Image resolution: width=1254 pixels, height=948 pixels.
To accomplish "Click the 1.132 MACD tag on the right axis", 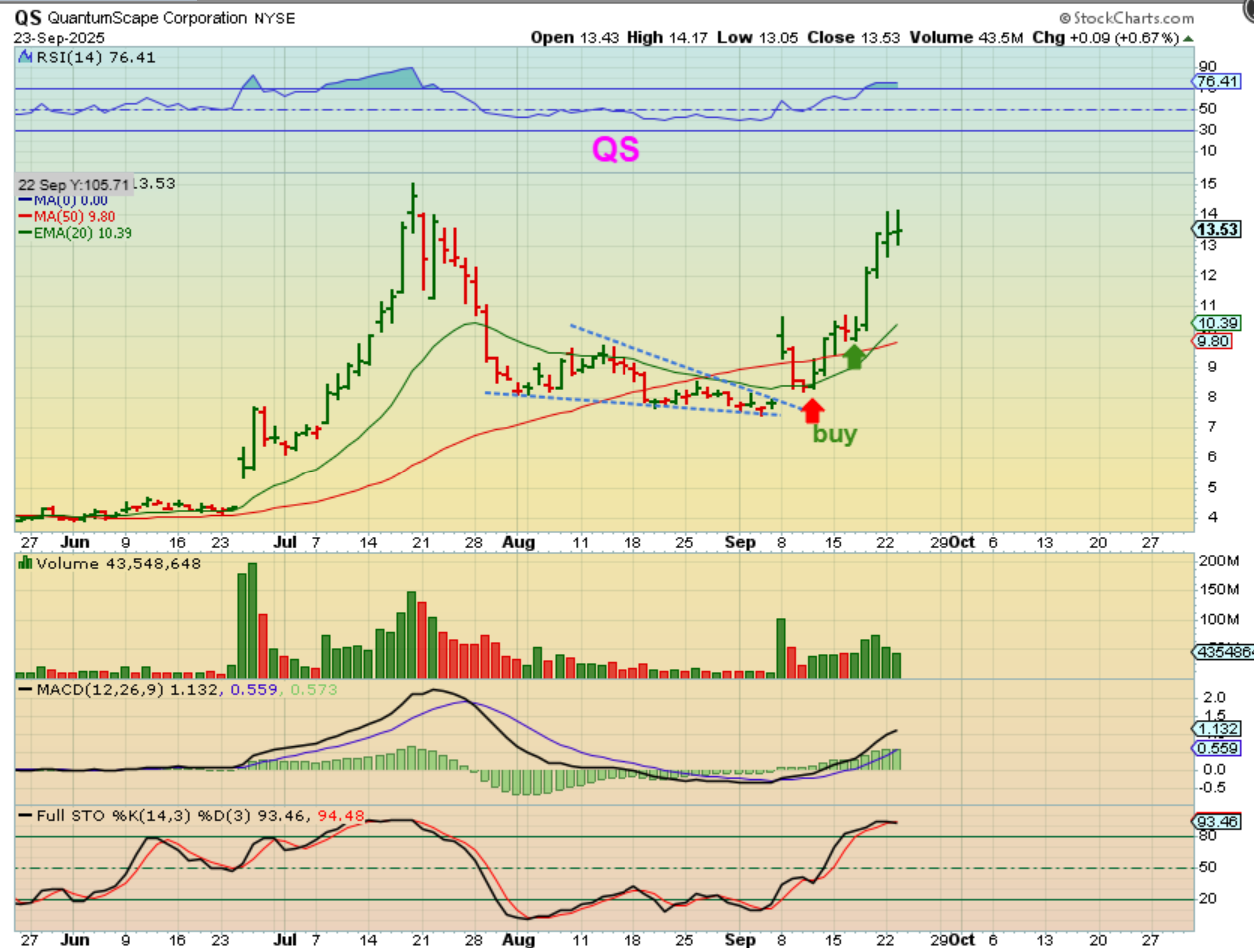I will [x=1216, y=729].
